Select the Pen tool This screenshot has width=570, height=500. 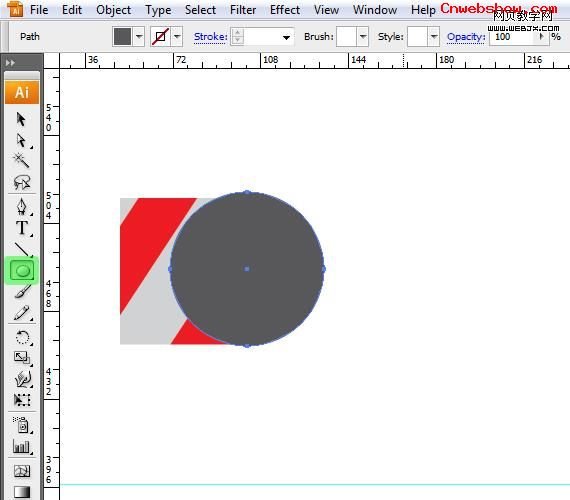[x=21, y=207]
